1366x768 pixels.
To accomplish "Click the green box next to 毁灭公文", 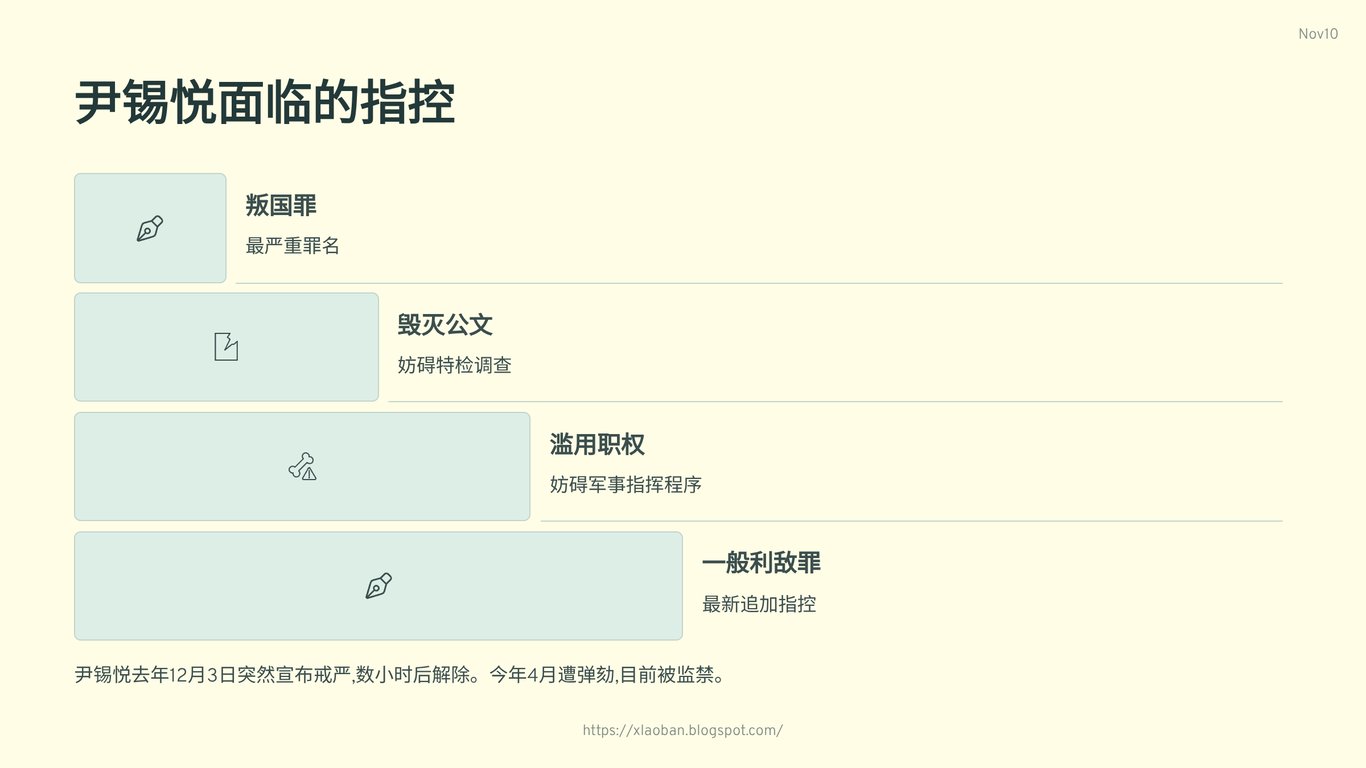I will [226, 347].
